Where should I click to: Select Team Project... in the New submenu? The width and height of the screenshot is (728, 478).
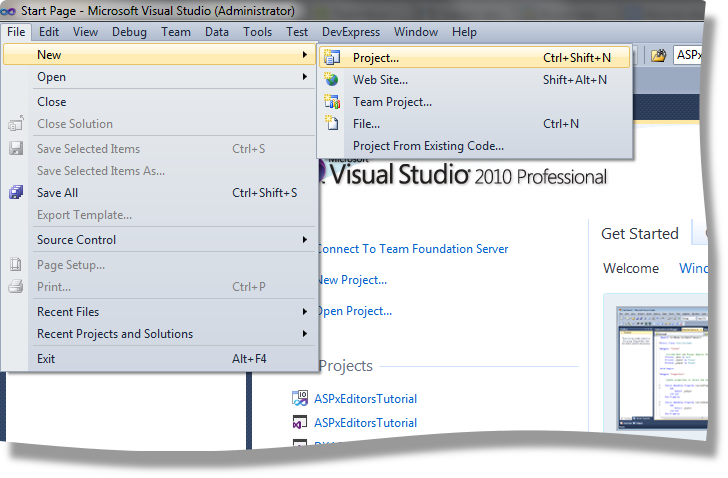474,102
